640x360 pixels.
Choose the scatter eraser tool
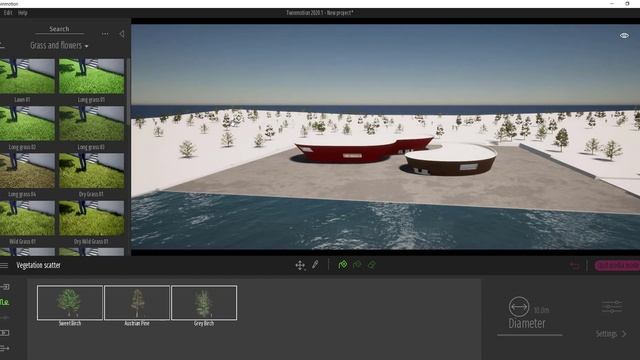pos(371,265)
